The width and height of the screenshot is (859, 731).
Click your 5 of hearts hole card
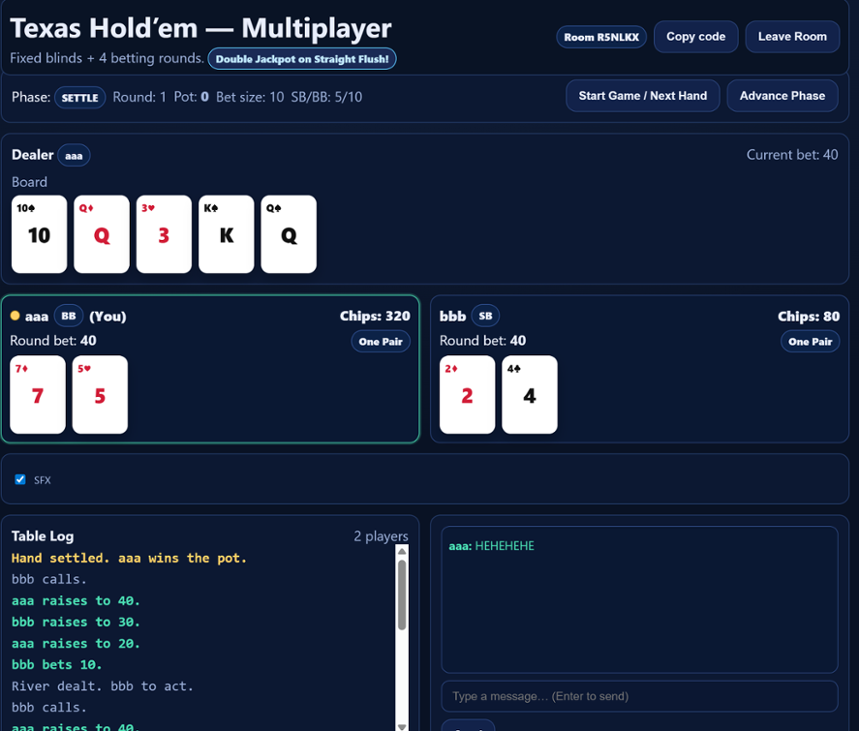(x=100, y=395)
